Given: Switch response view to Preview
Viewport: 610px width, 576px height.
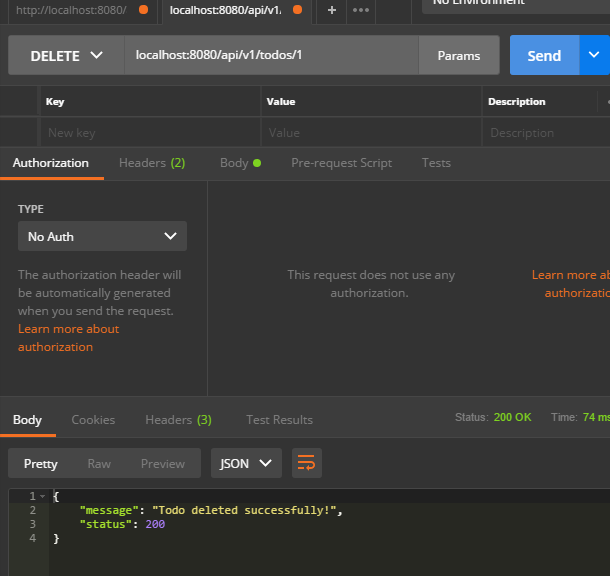Looking at the screenshot, I should click(x=163, y=463).
